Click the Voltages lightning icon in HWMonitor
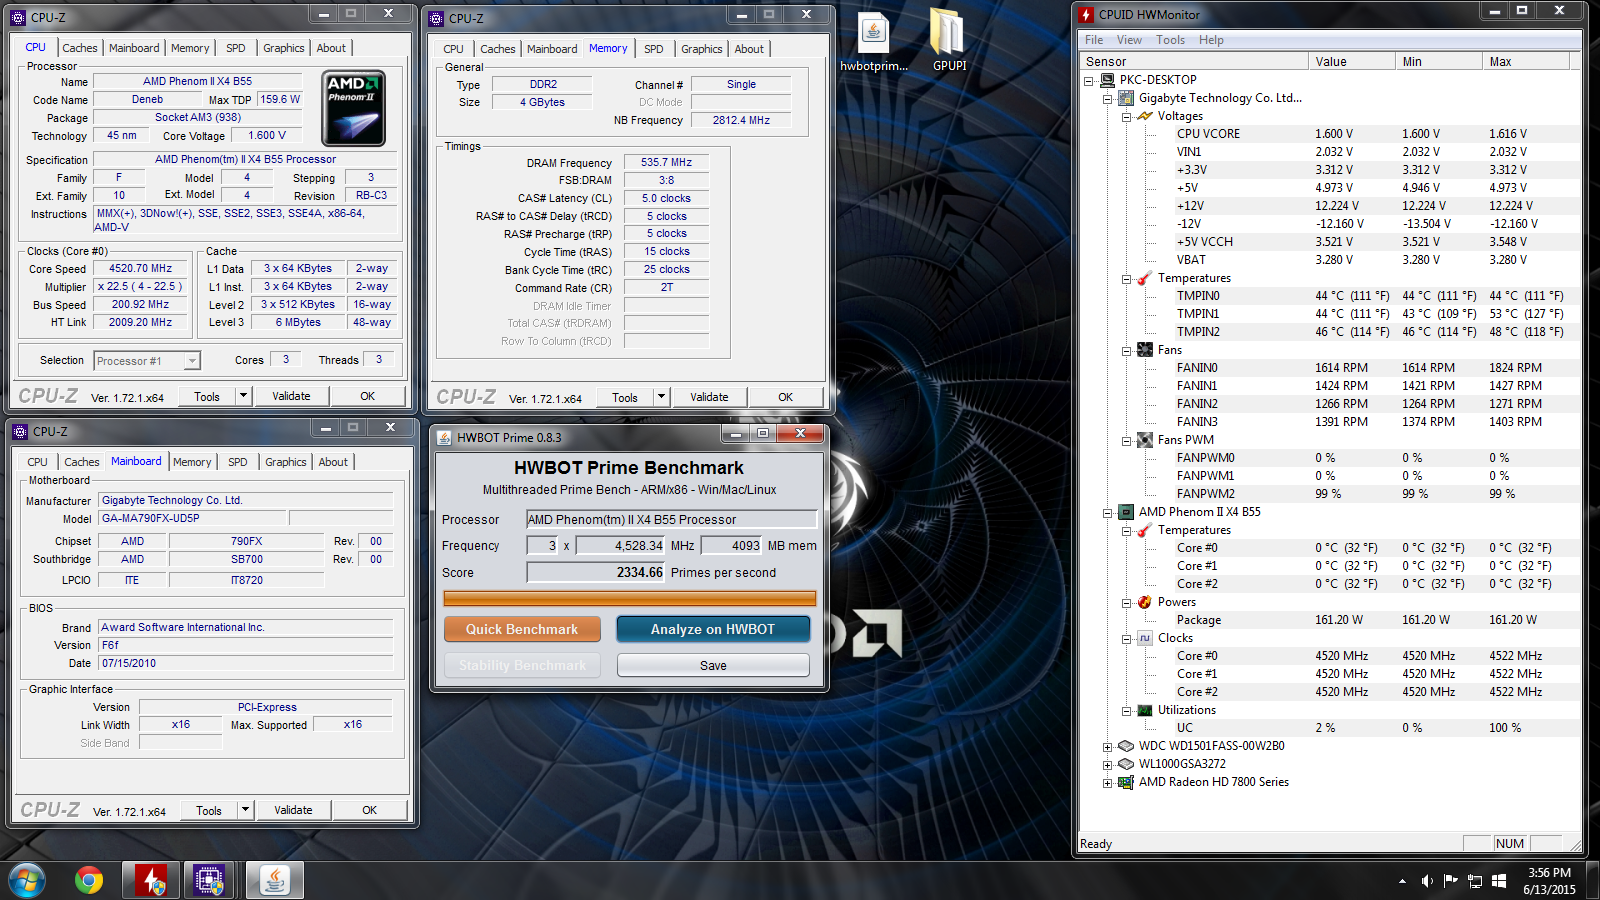 coord(1145,116)
